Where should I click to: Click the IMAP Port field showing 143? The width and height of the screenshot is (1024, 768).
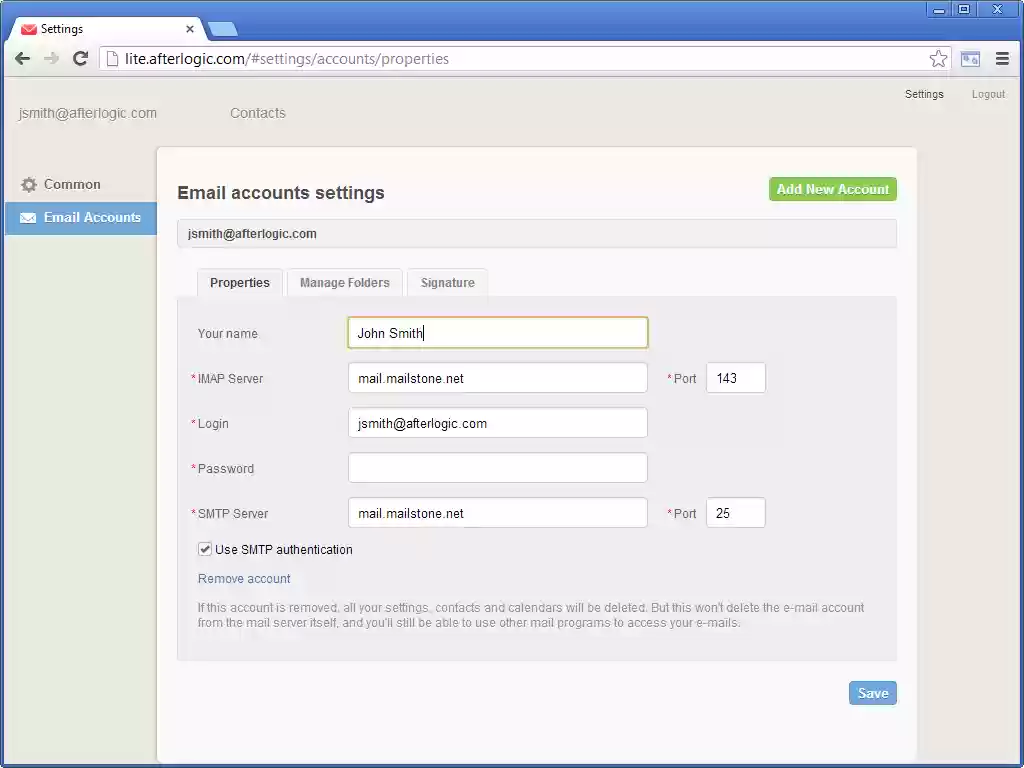click(735, 378)
